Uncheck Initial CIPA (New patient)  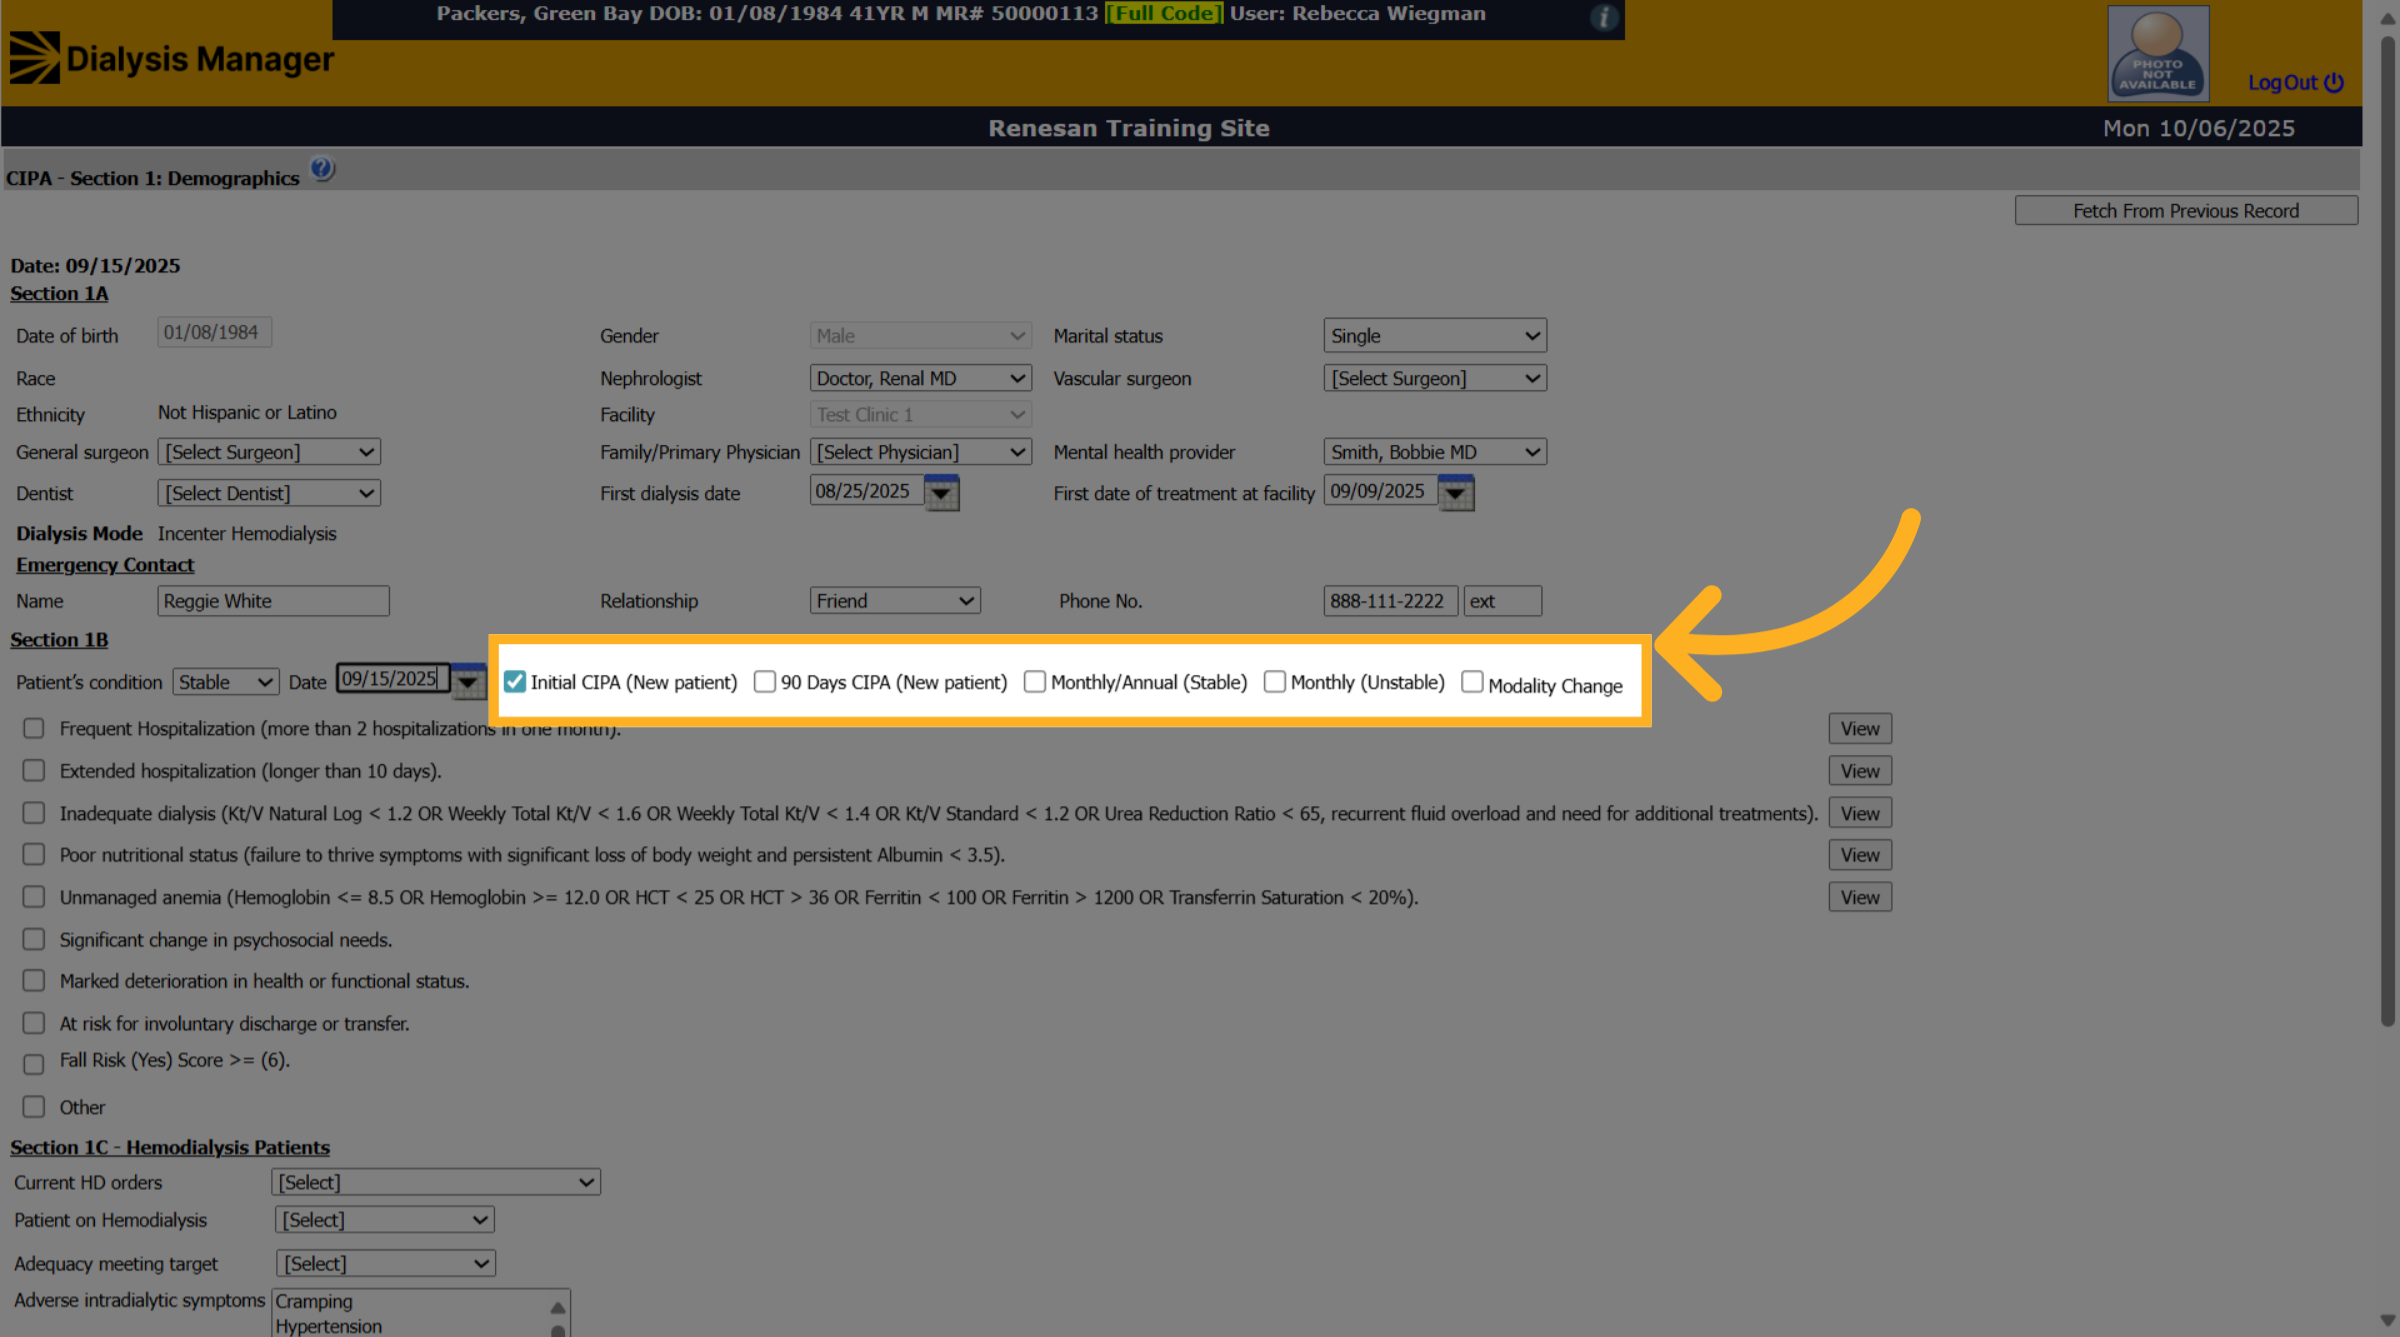pyautogui.click(x=515, y=682)
